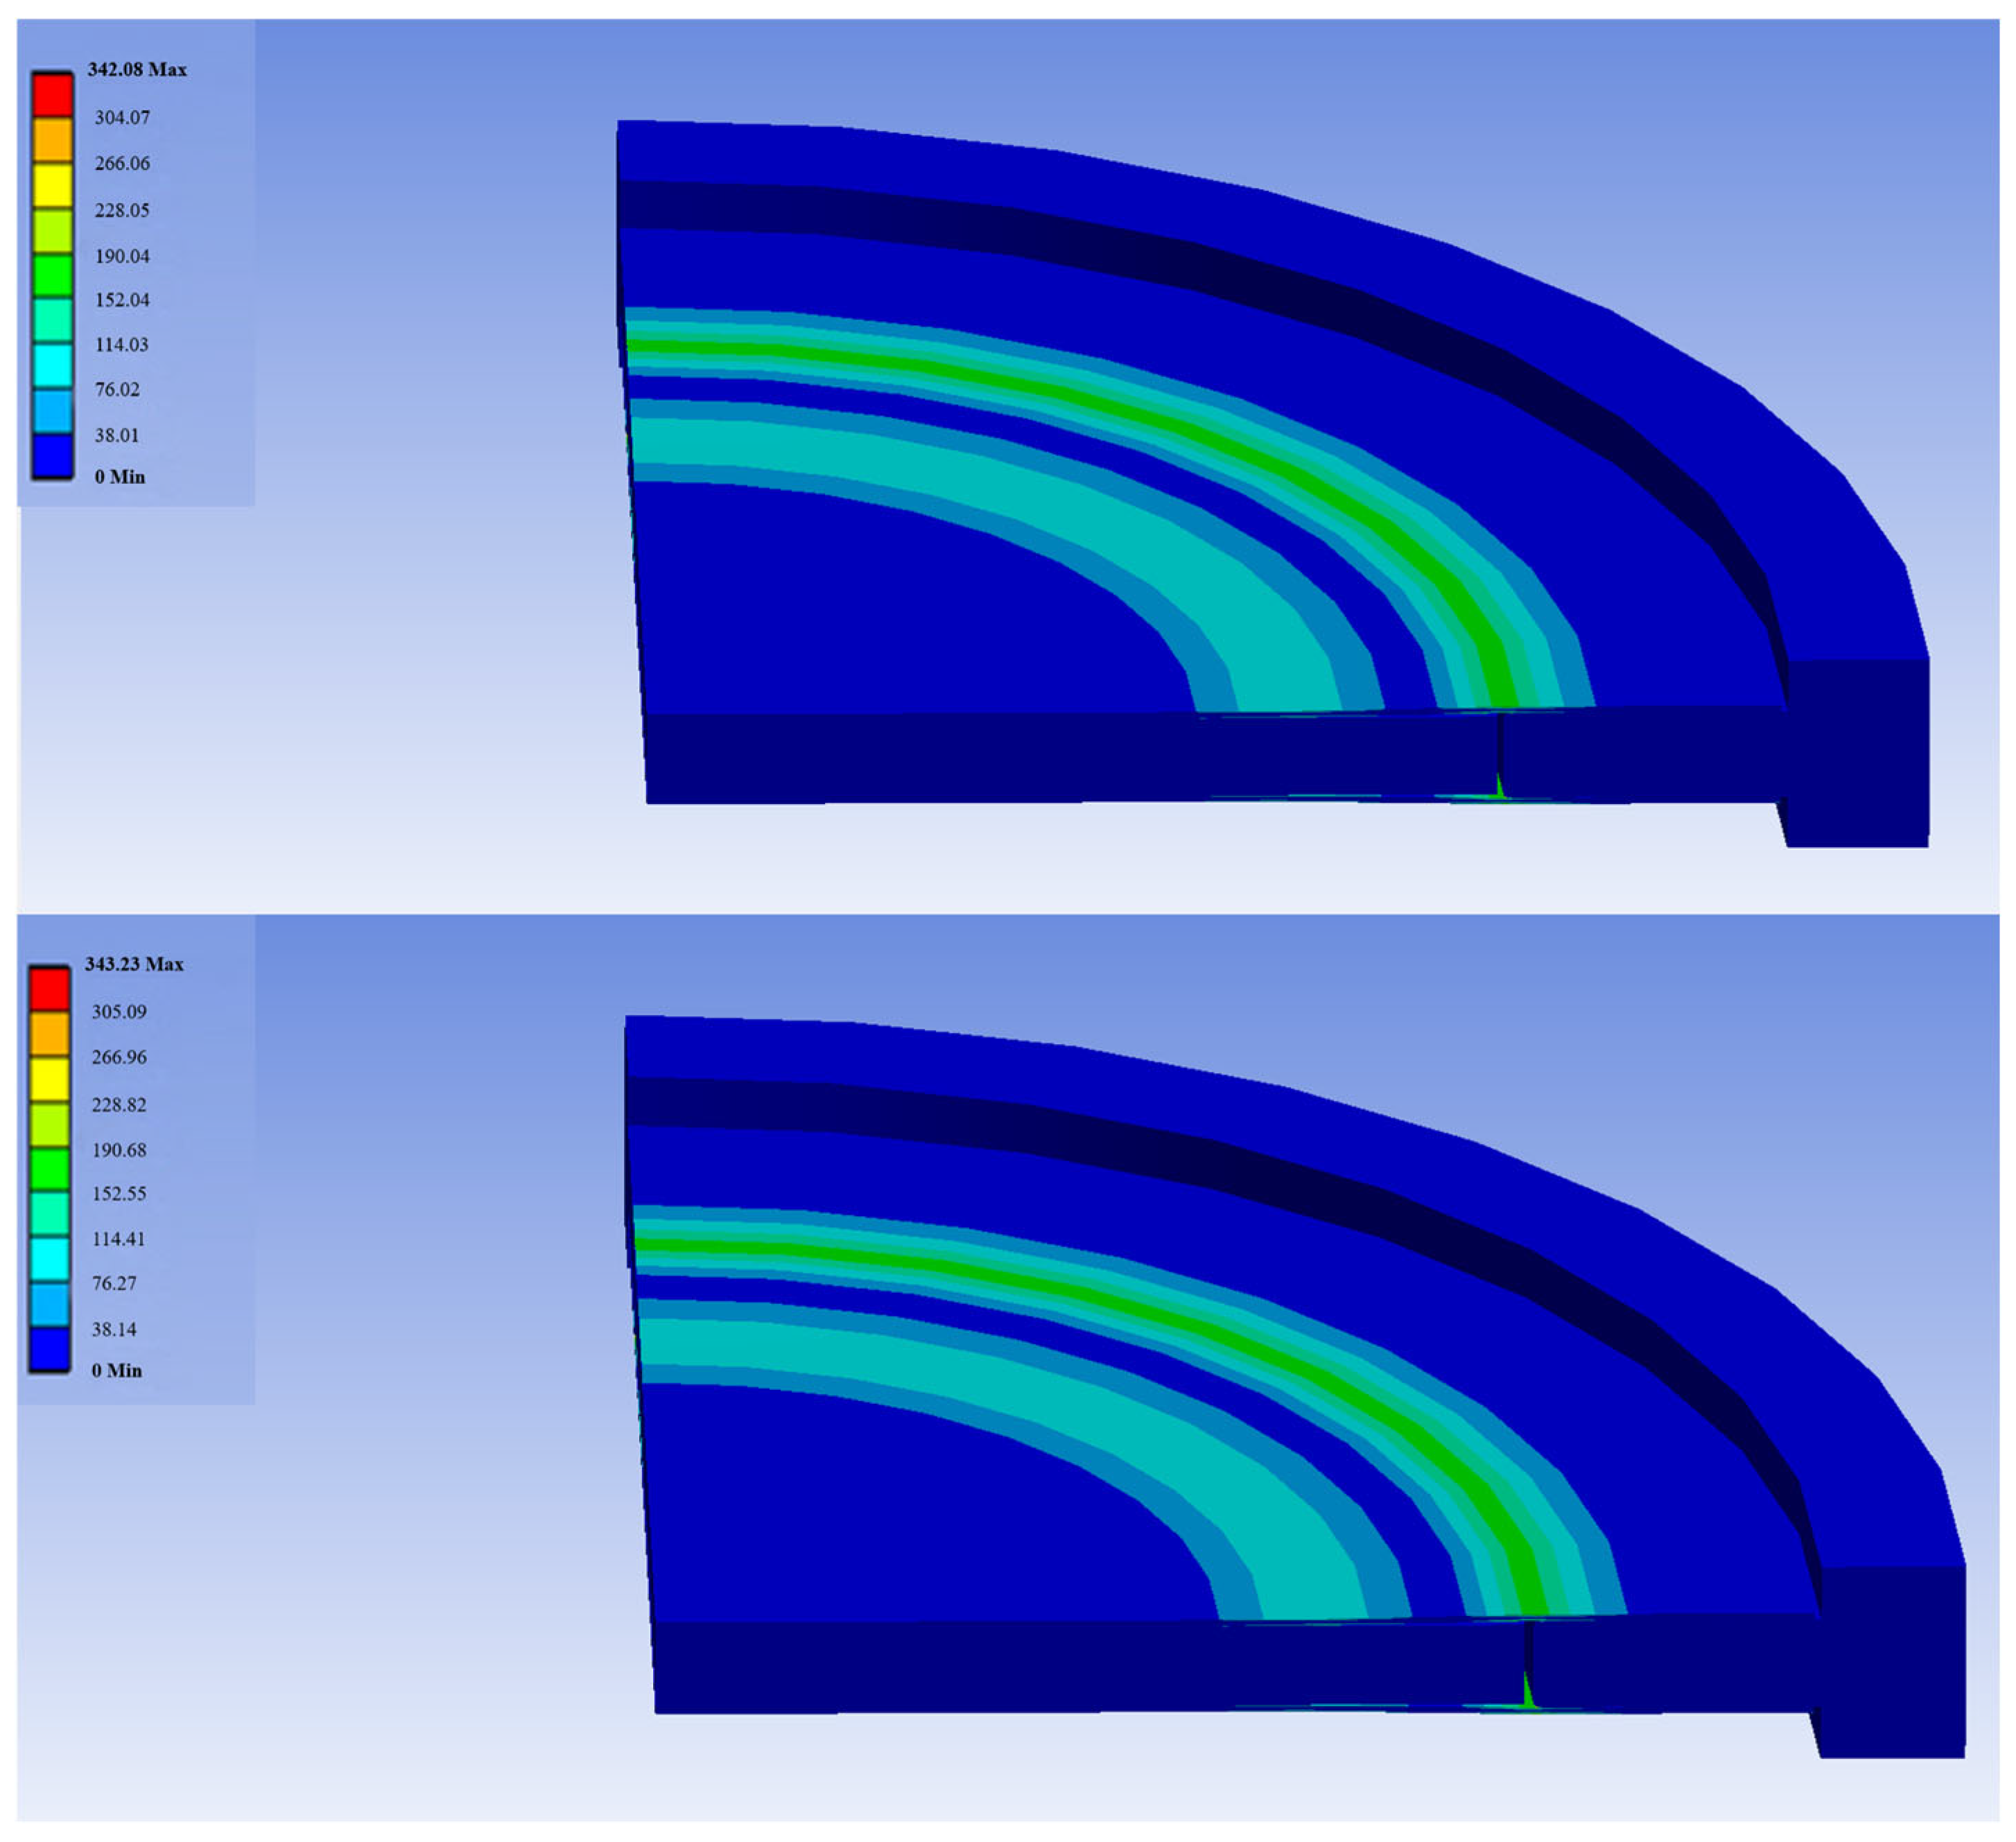Click the yellow swatch in top legend

(x=52, y=186)
